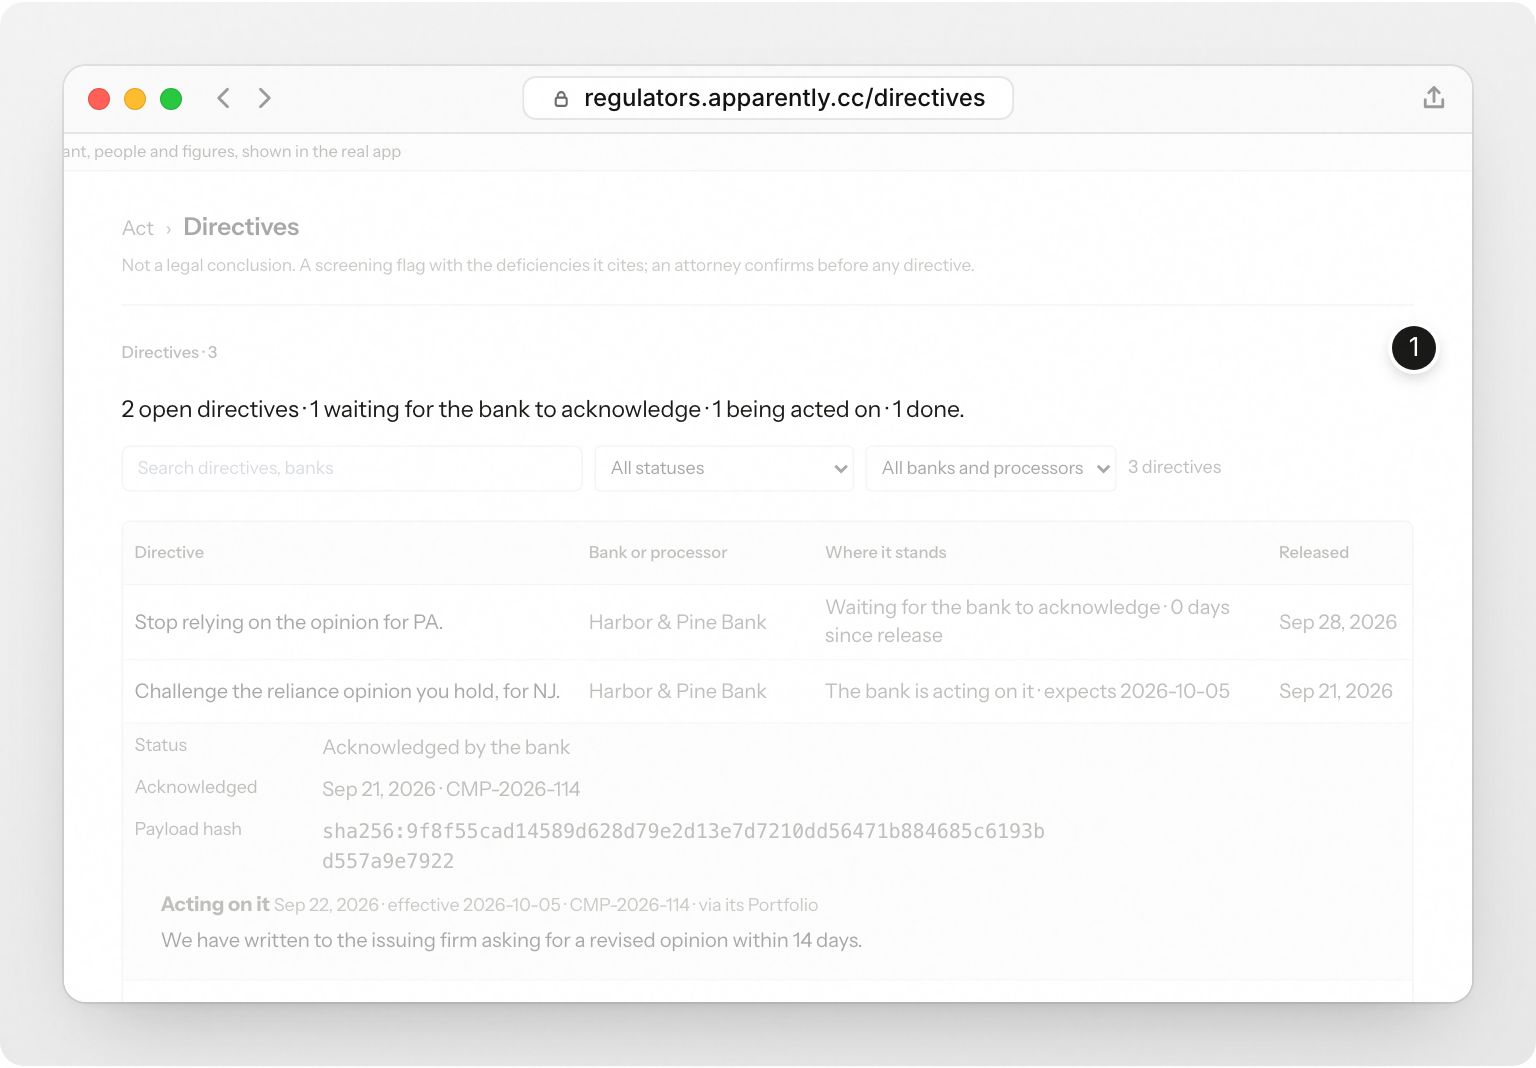The height and width of the screenshot is (1068, 1536).
Task: Click the Bank or processor column header
Action: pyautogui.click(x=658, y=552)
